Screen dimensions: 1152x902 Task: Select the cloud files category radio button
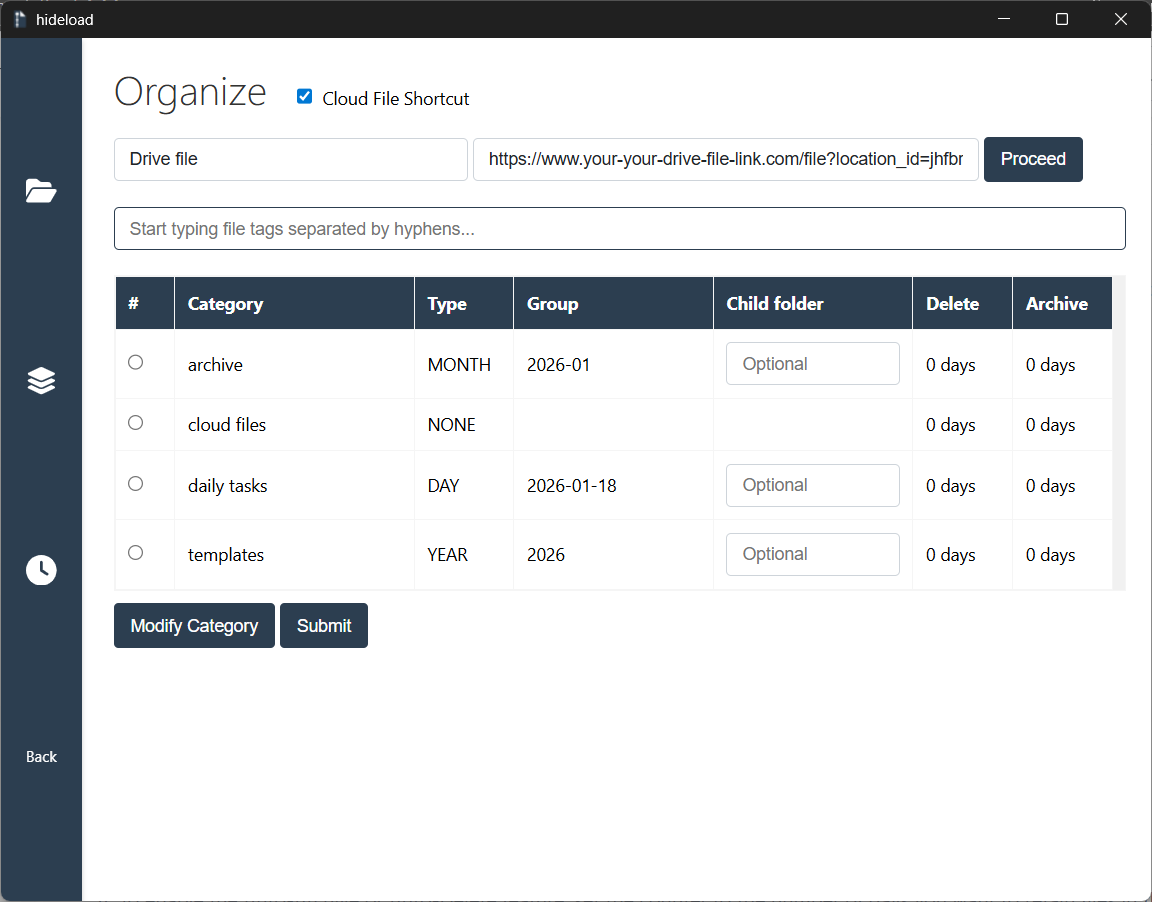click(x=135, y=422)
